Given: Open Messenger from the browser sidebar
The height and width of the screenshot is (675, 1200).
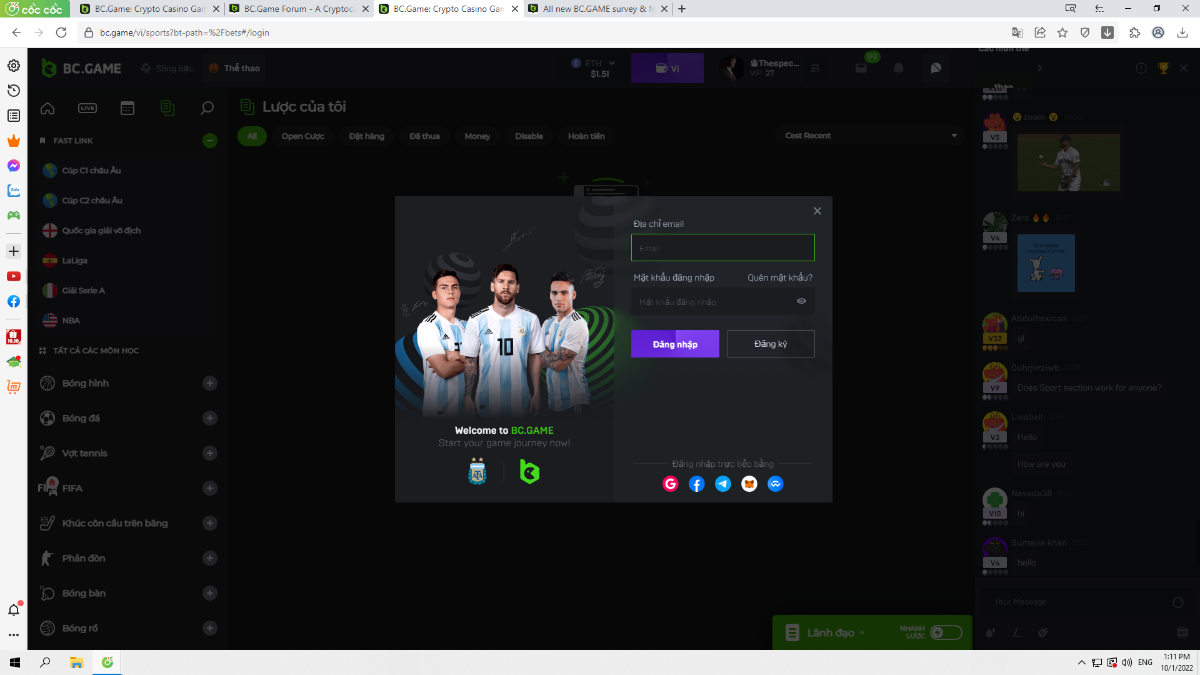Looking at the screenshot, I should [x=14, y=166].
